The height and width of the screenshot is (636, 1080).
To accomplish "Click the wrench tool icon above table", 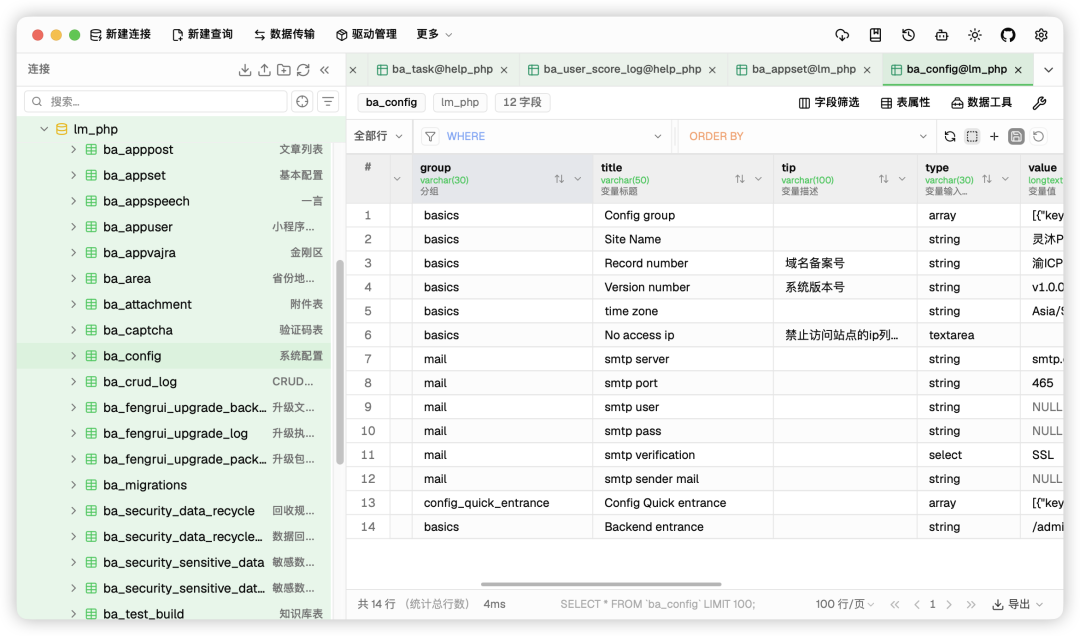I will (x=1039, y=103).
